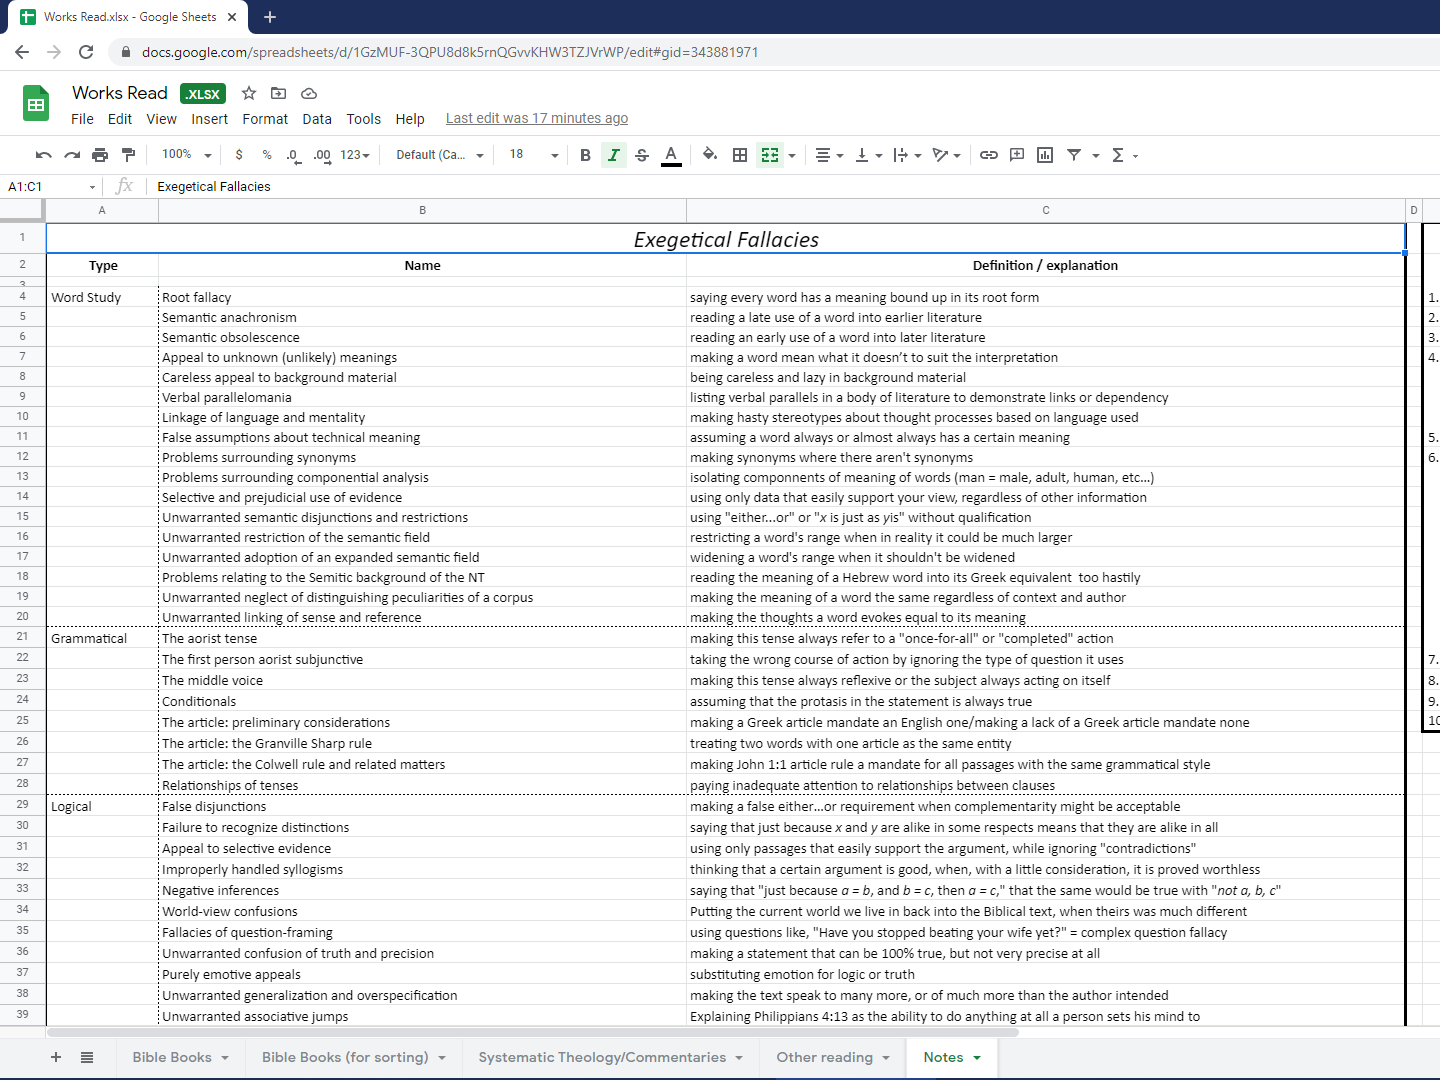Click the Insert comment icon
This screenshot has height=1080, width=1440.
coord(1017,155)
